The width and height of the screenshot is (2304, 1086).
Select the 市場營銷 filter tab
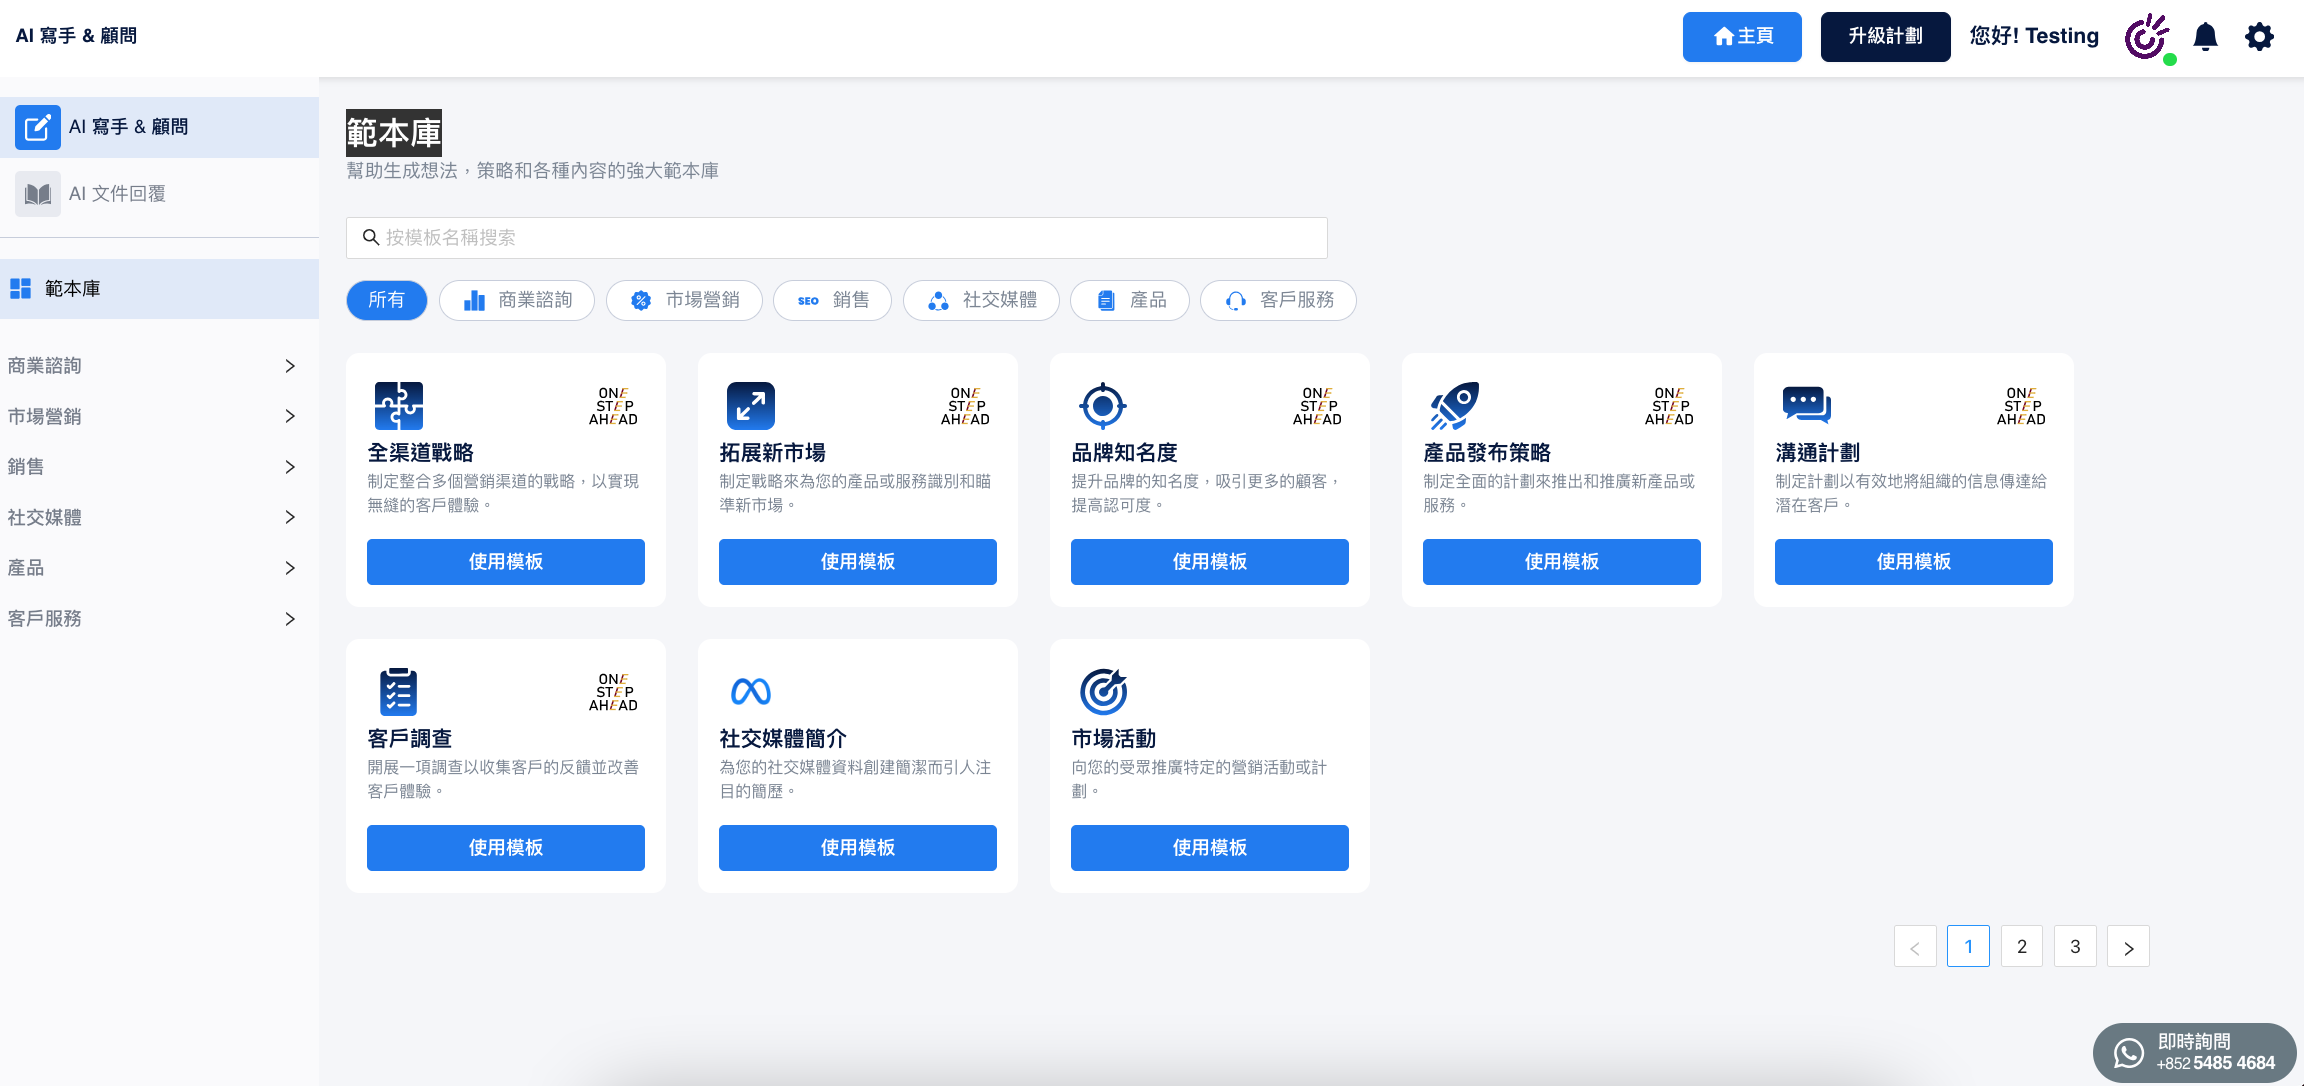coord(684,300)
